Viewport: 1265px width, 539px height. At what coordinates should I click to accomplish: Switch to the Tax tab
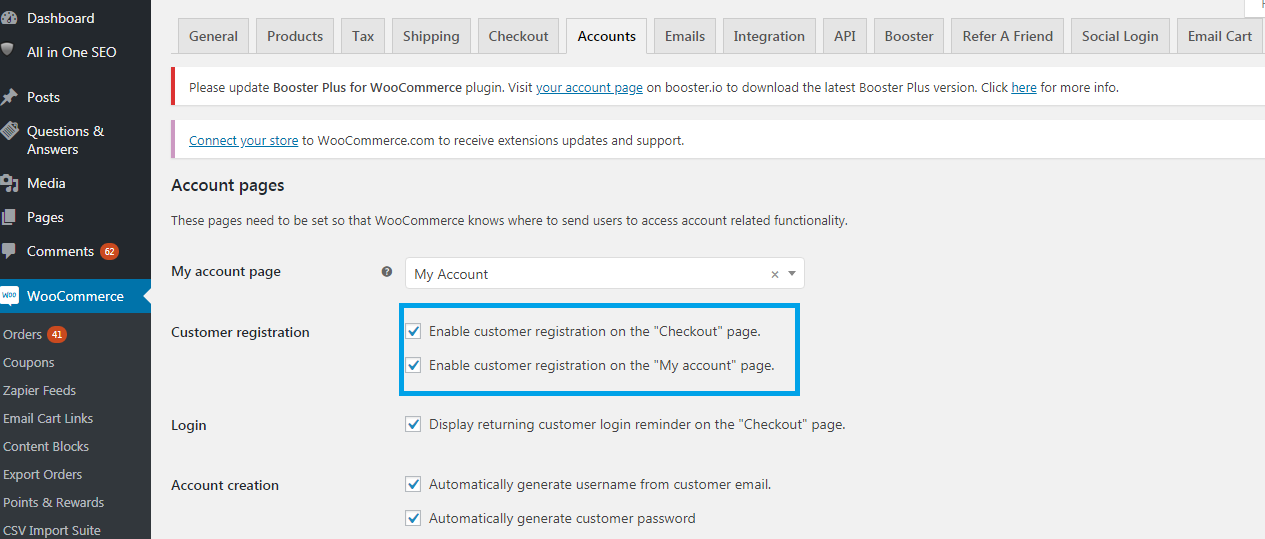(x=363, y=36)
